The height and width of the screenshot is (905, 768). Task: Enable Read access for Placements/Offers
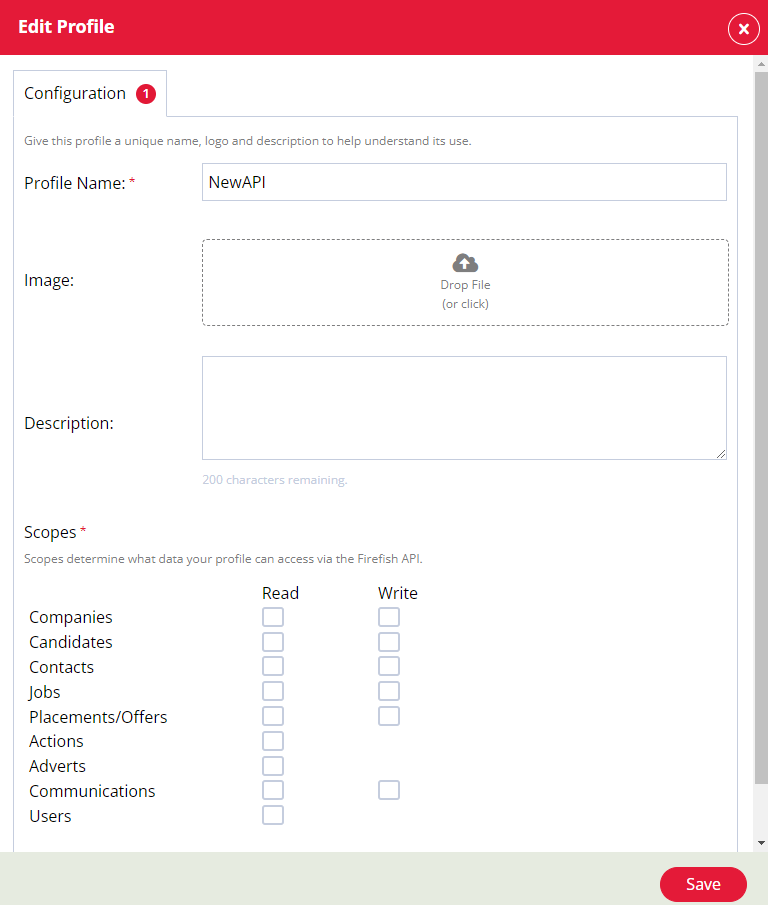click(273, 715)
